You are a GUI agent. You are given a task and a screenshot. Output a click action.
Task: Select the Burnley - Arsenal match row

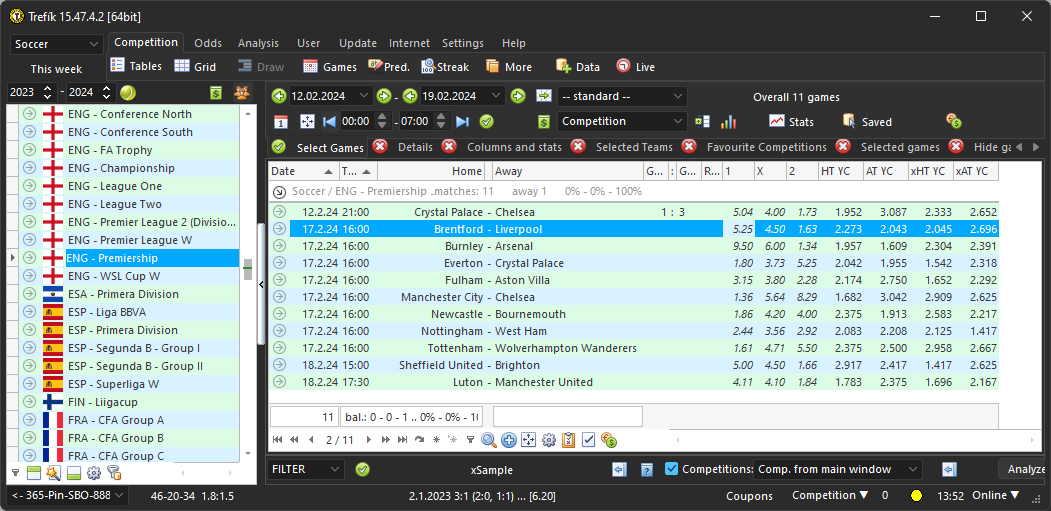(x=500, y=246)
